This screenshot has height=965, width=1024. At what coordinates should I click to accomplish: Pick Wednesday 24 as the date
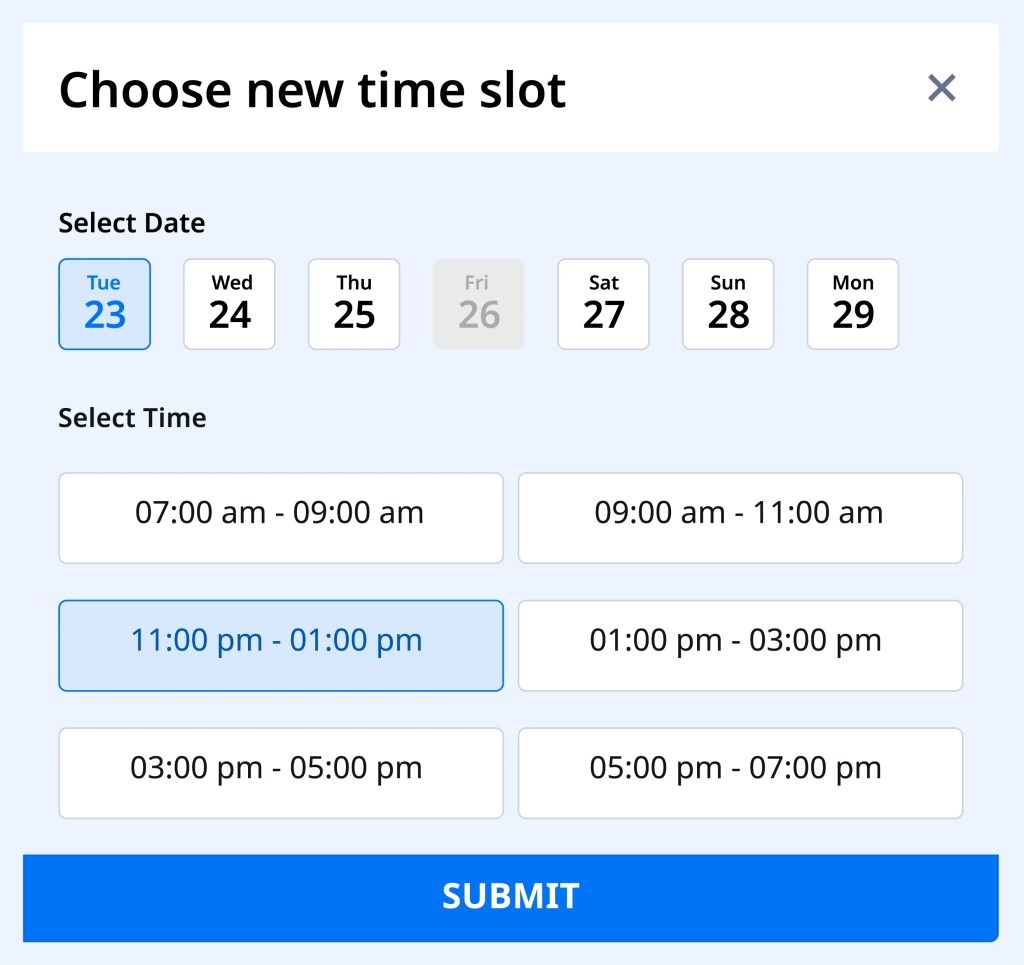(x=229, y=304)
